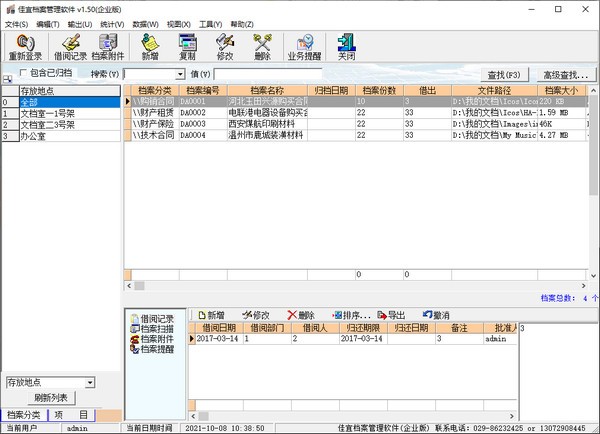Click the main table horizontal scrollbar thumb
This screenshot has width=600, height=434.
pos(139,286)
